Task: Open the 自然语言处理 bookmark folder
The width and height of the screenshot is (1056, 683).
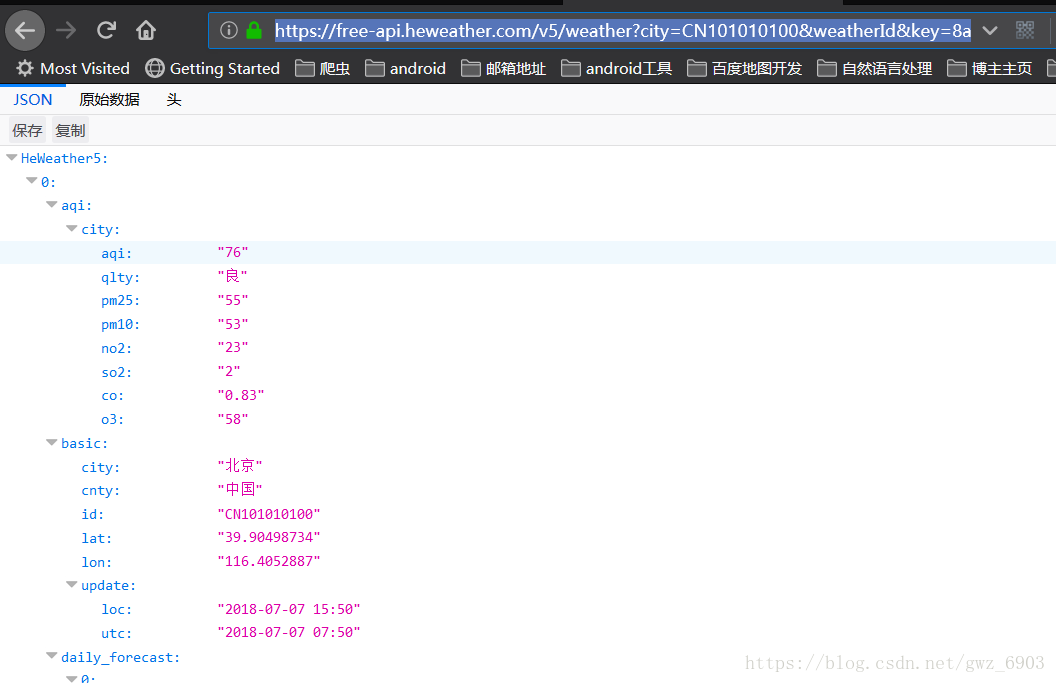Action: coord(875,69)
